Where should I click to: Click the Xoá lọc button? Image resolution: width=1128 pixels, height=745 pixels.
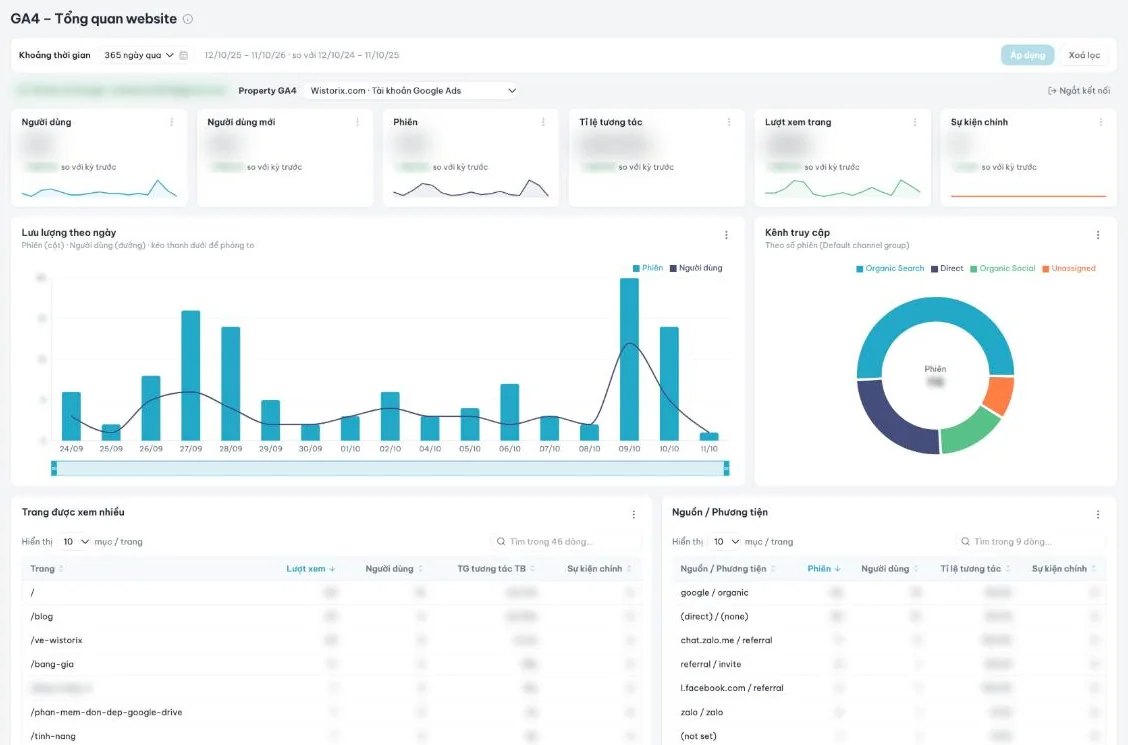1084,55
